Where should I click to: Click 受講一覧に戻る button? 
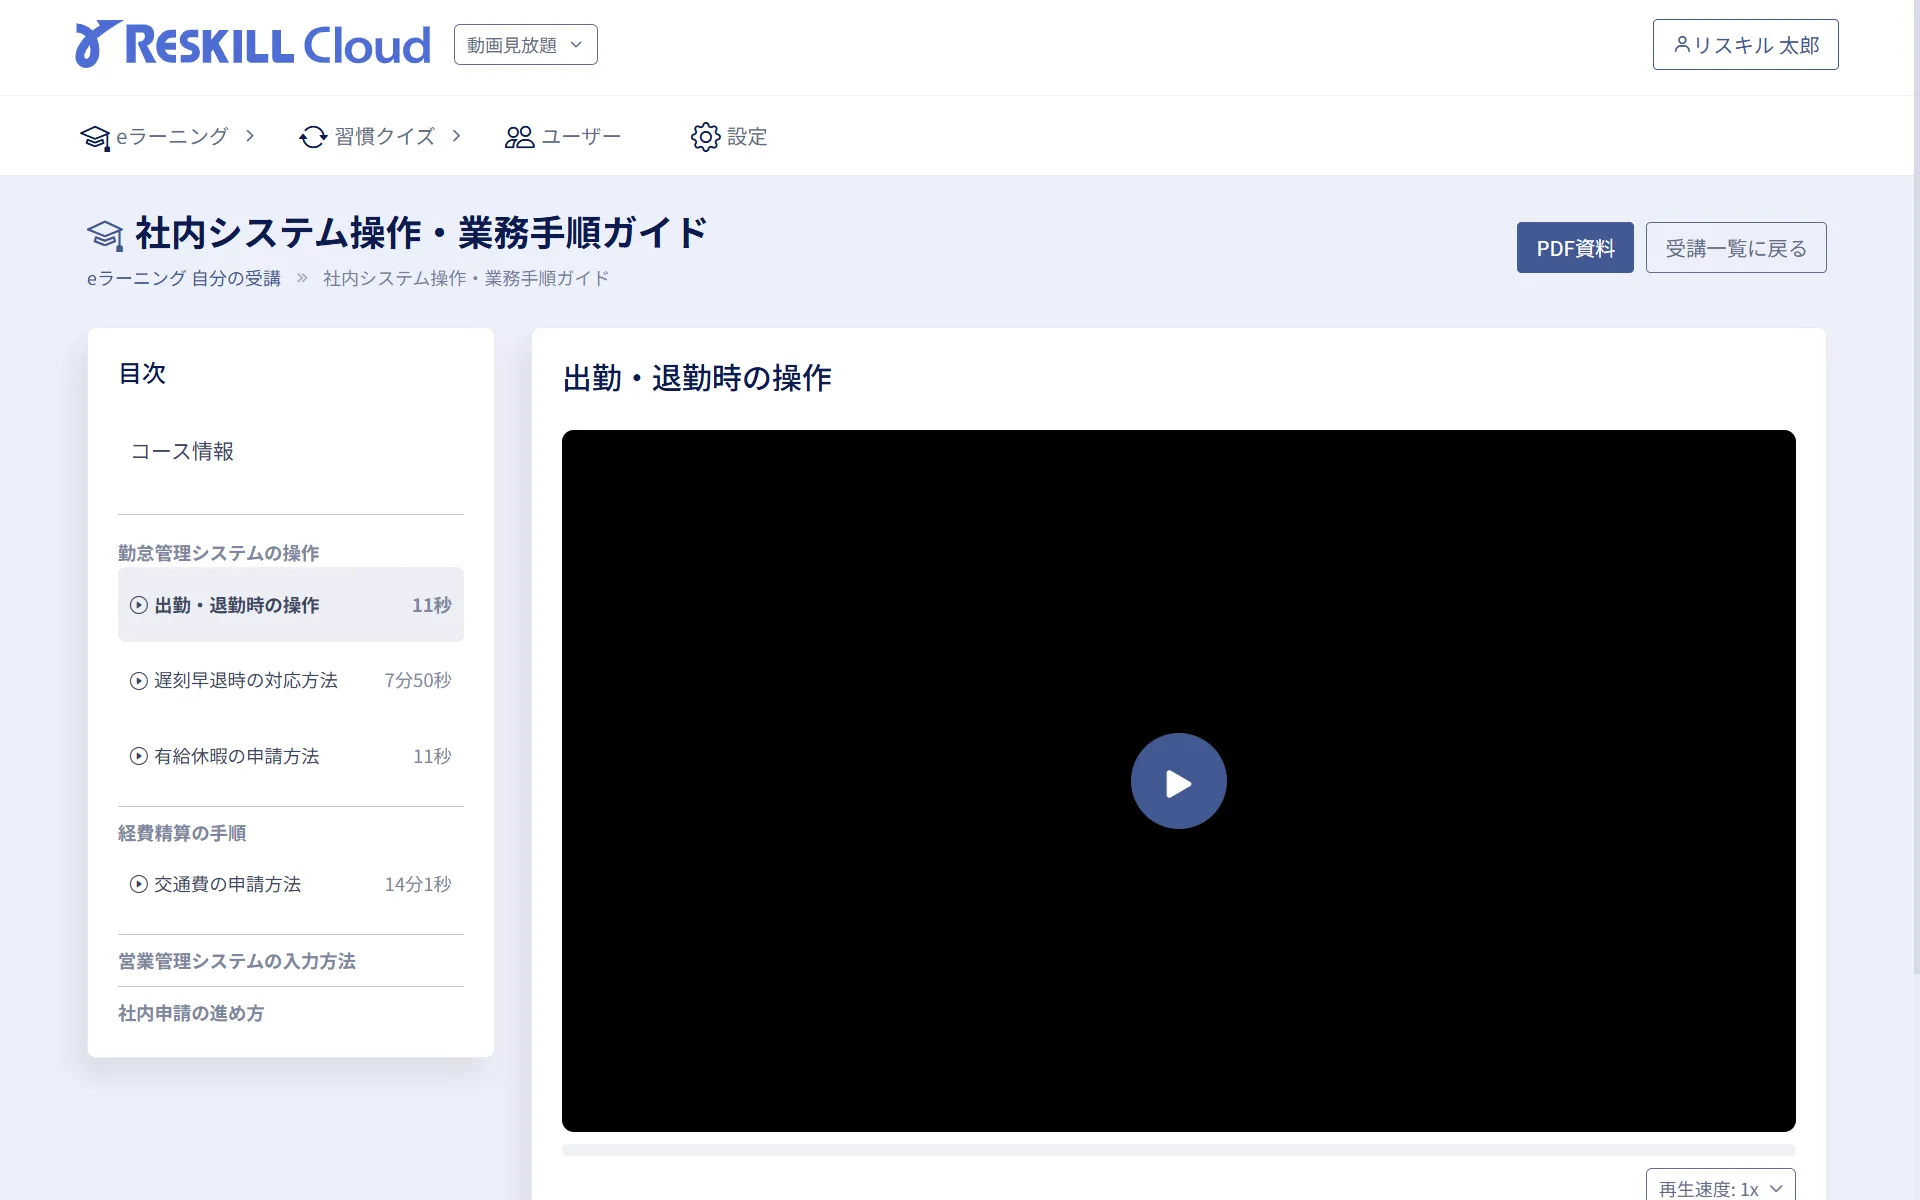click(1736, 248)
